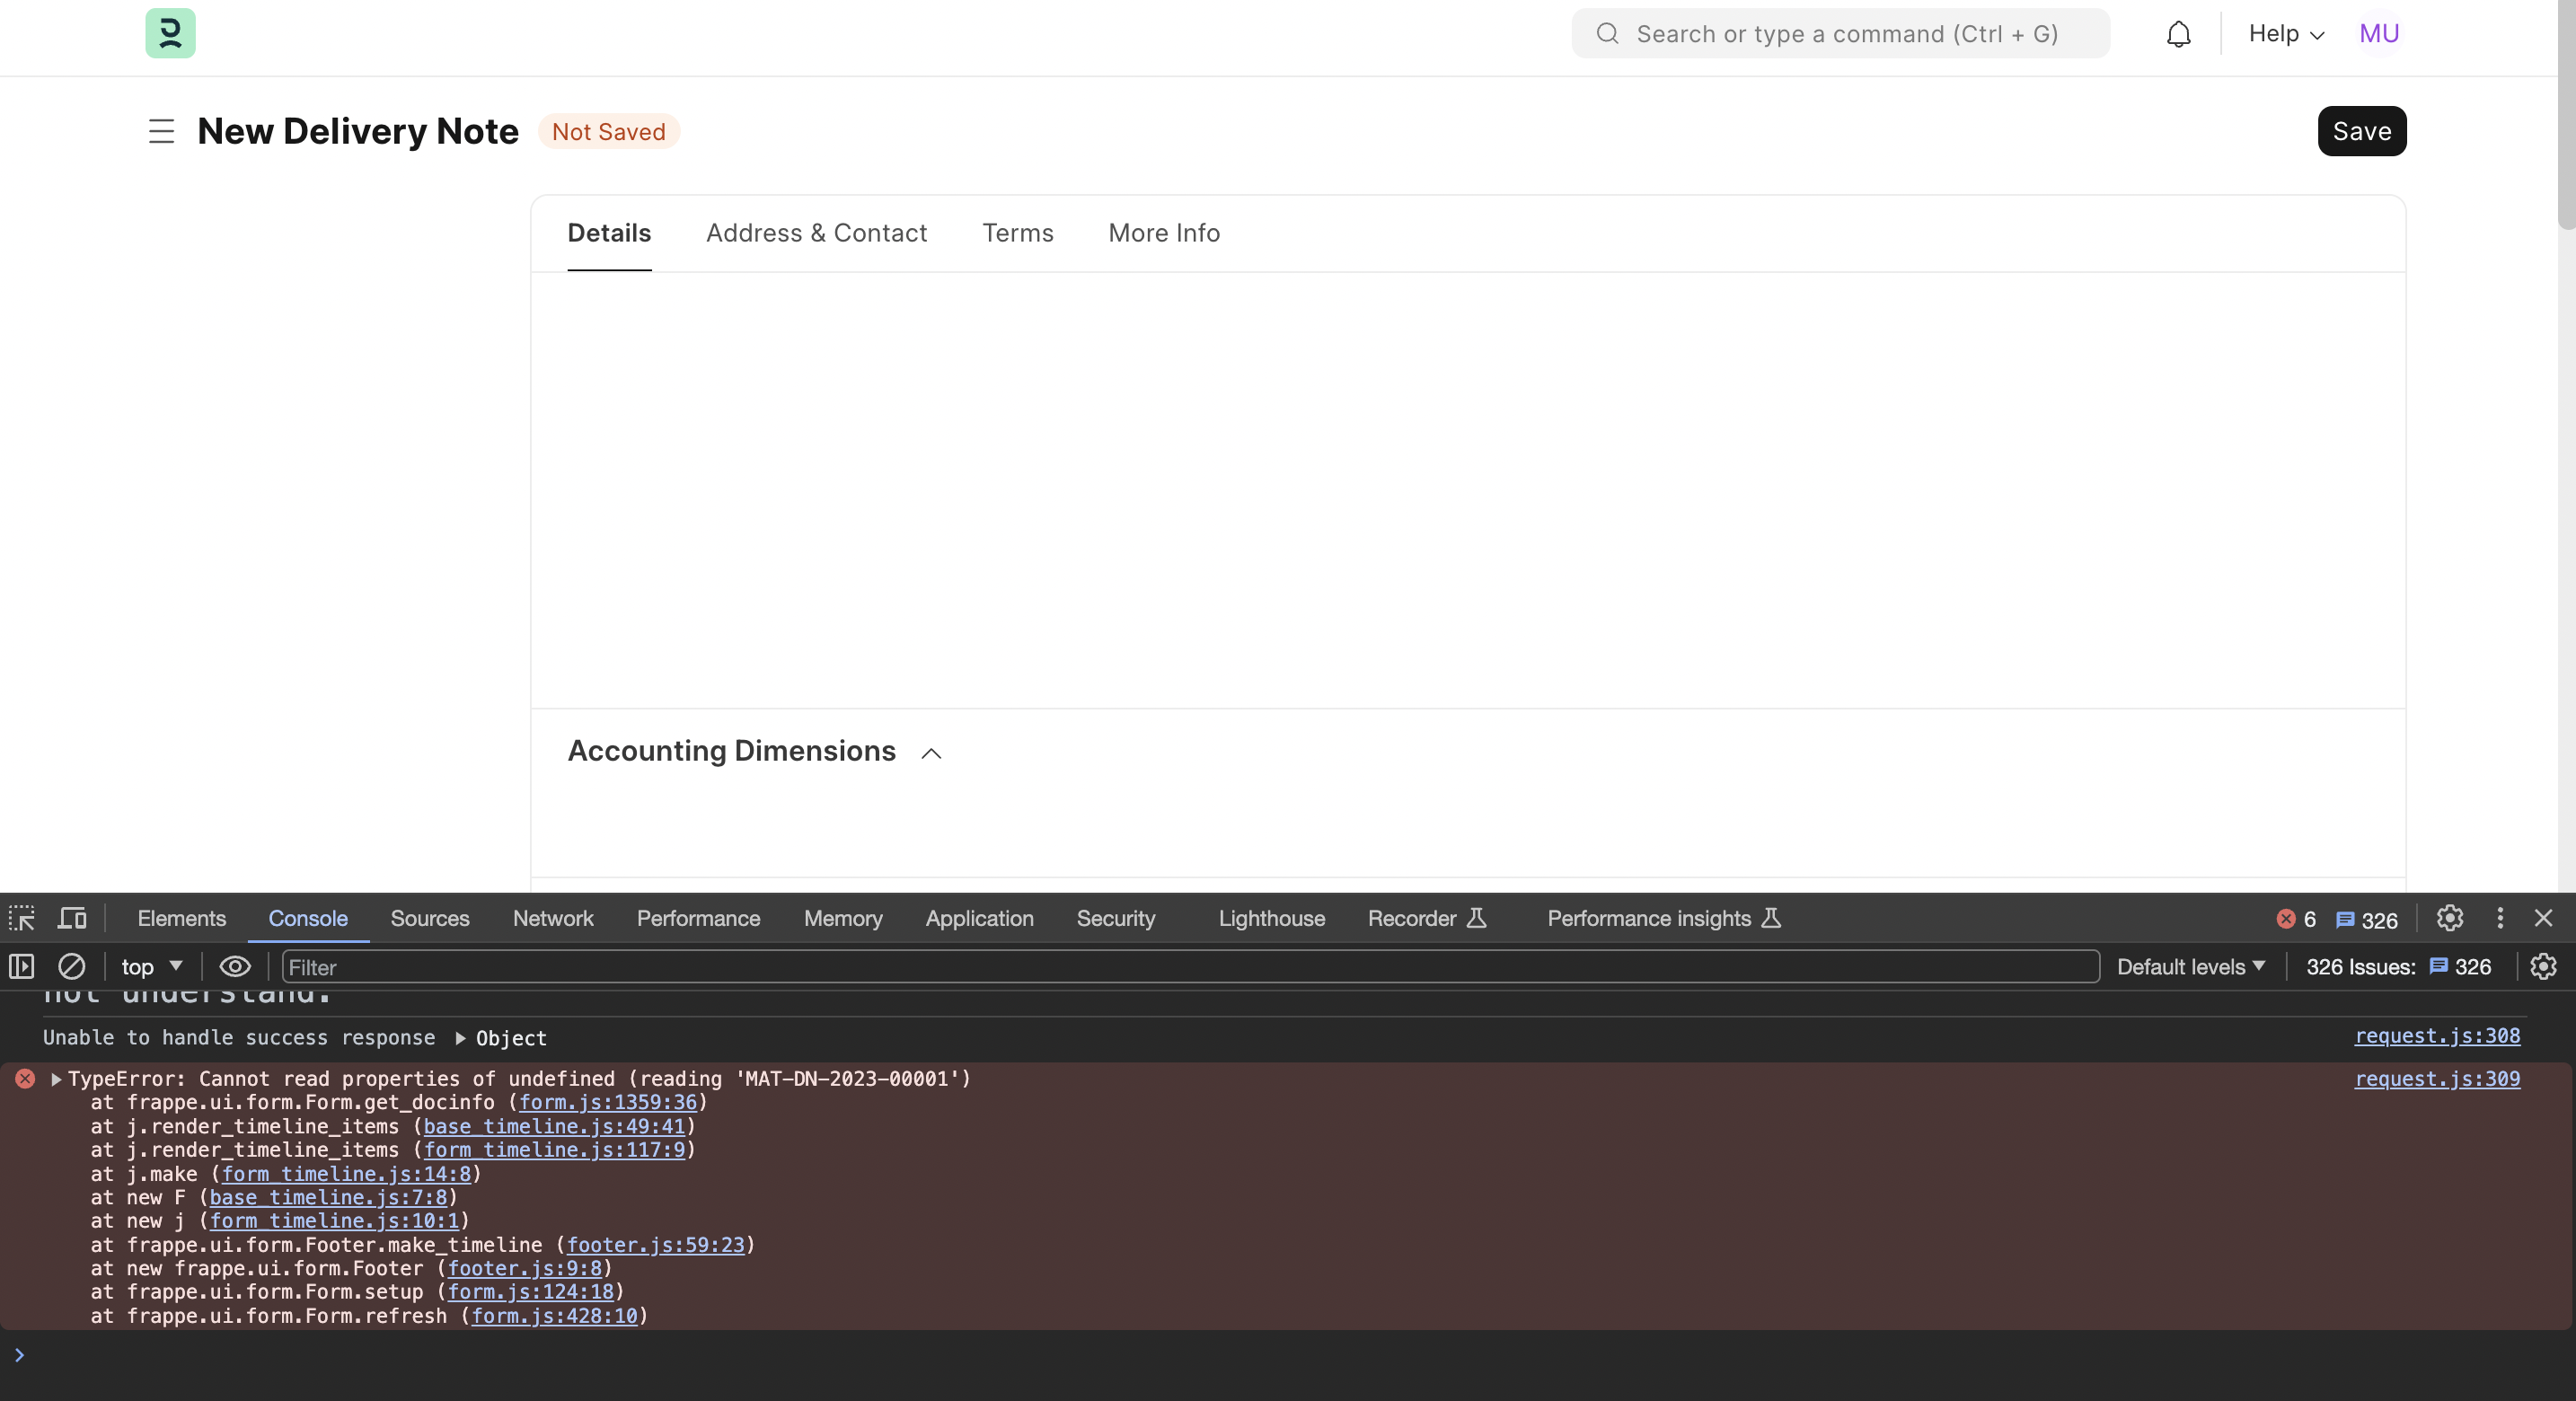Open the Default levels dropdown
Viewport: 2576px width, 1401px height.
click(2191, 967)
